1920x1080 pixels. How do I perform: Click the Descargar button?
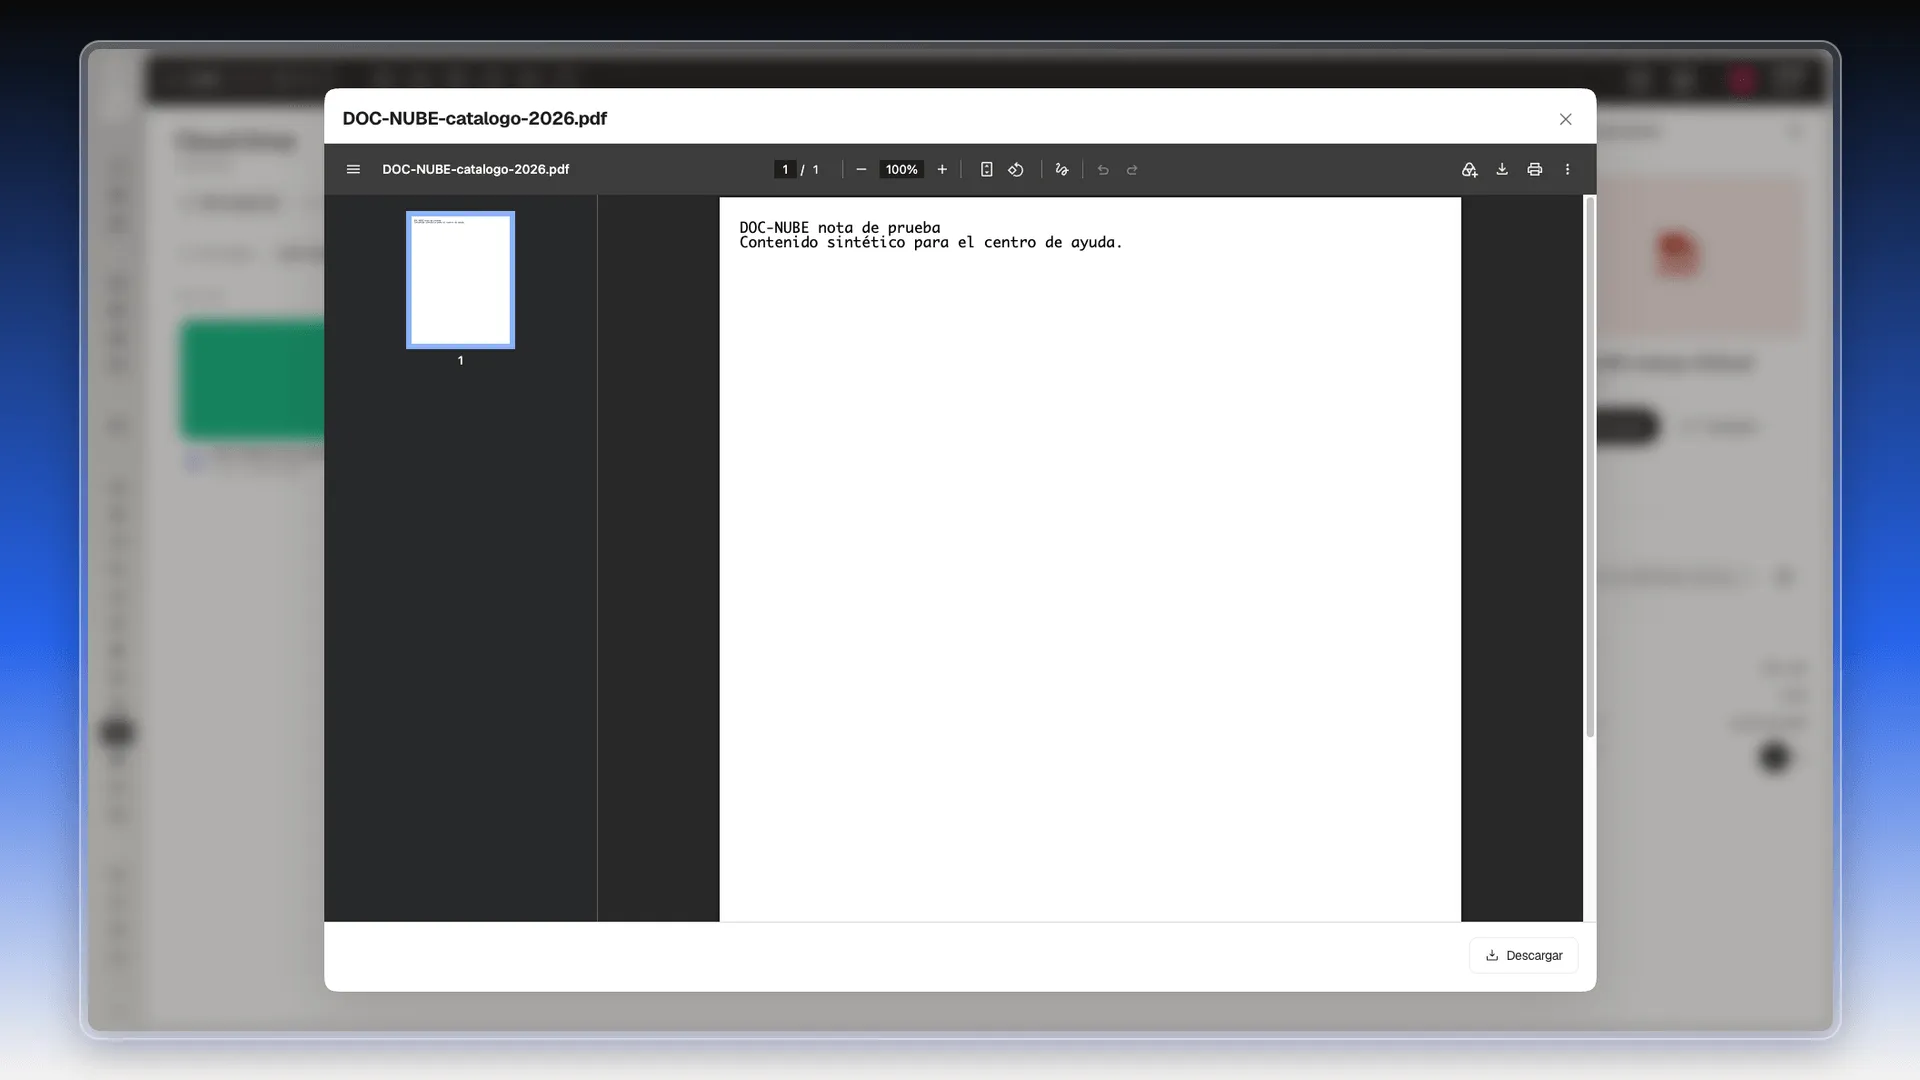pos(1524,955)
